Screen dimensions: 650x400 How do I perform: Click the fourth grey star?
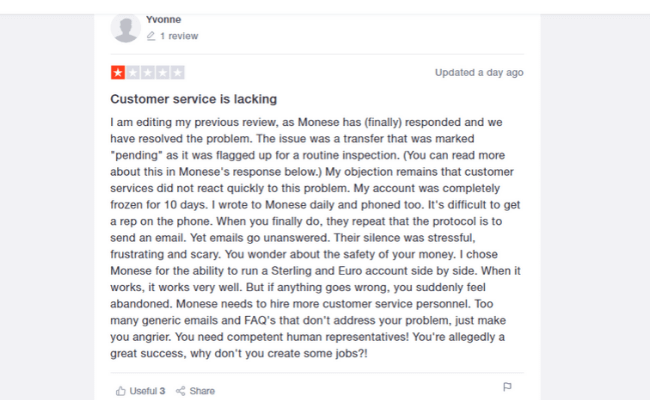tap(162, 73)
